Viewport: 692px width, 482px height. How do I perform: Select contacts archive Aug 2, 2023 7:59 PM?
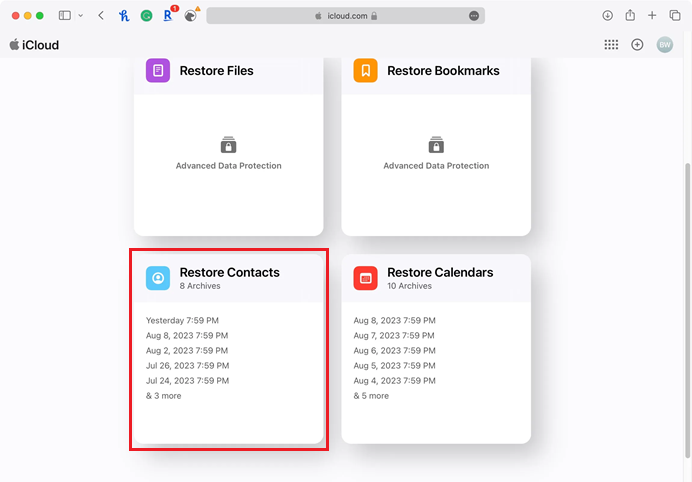187,350
